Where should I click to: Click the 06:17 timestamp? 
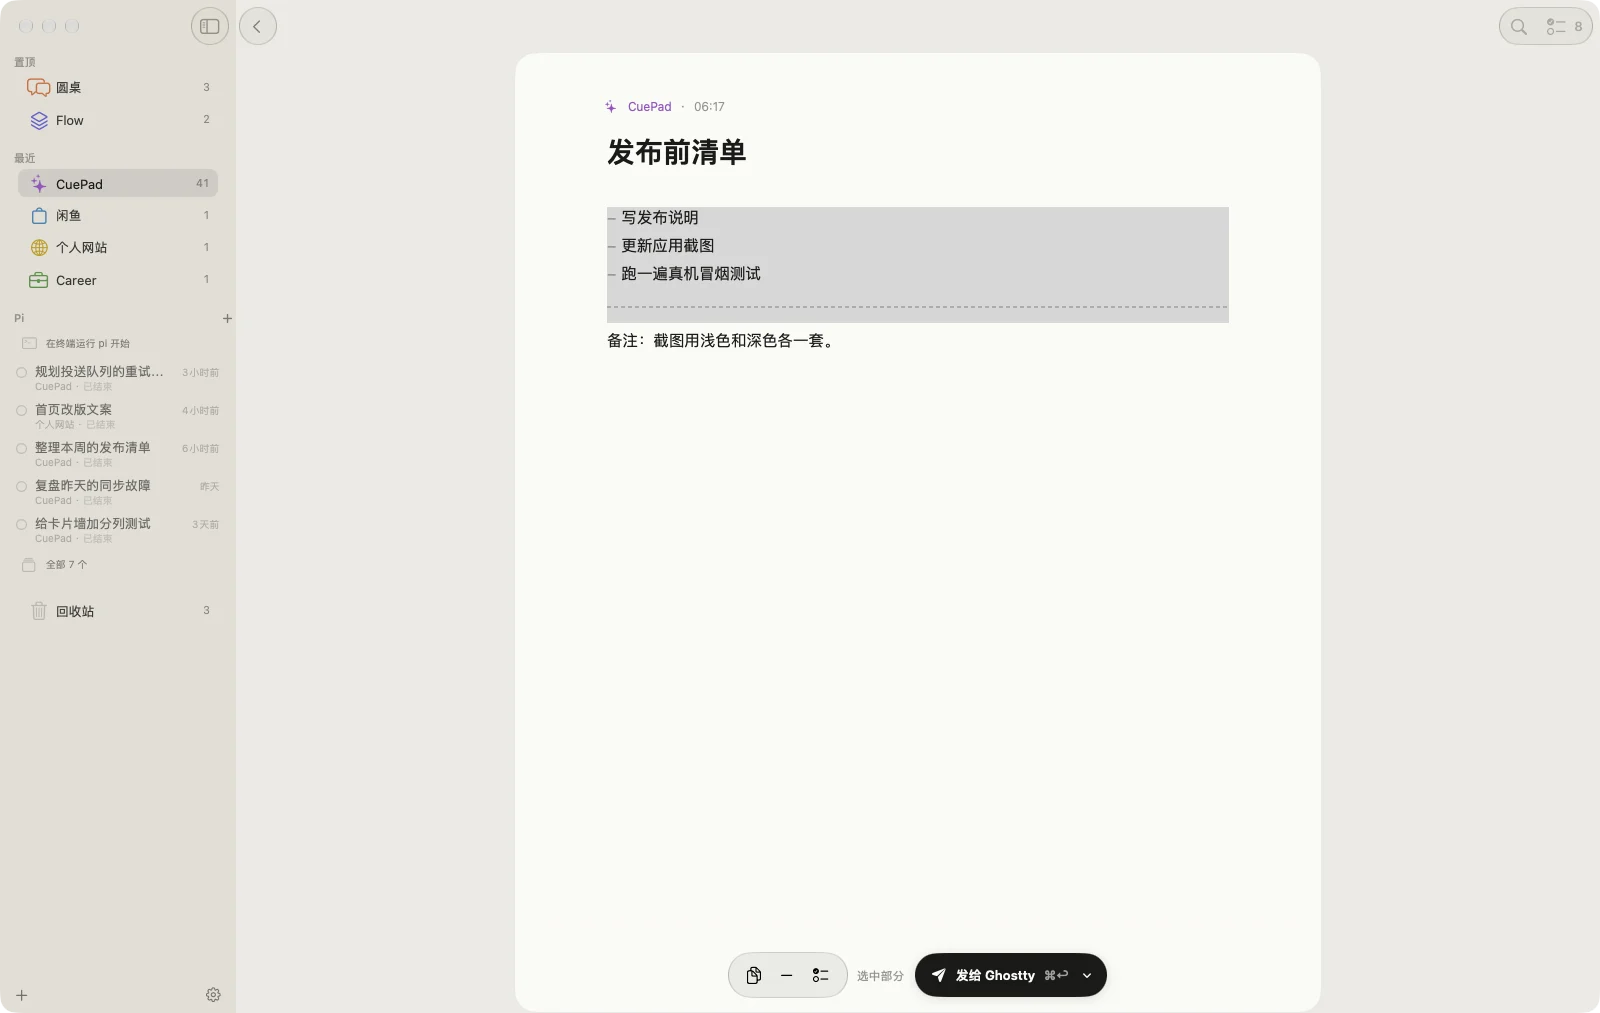pyautogui.click(x=709, y=107)
